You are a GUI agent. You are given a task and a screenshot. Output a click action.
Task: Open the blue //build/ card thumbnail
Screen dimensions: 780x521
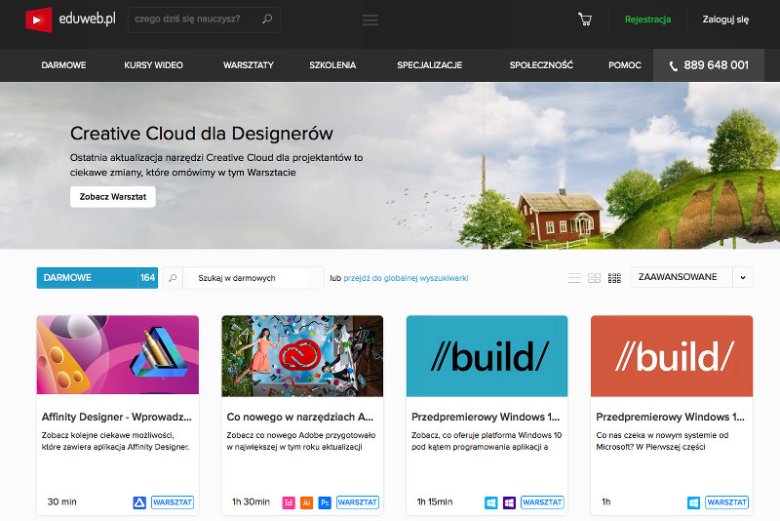click(x=487, y=356)
